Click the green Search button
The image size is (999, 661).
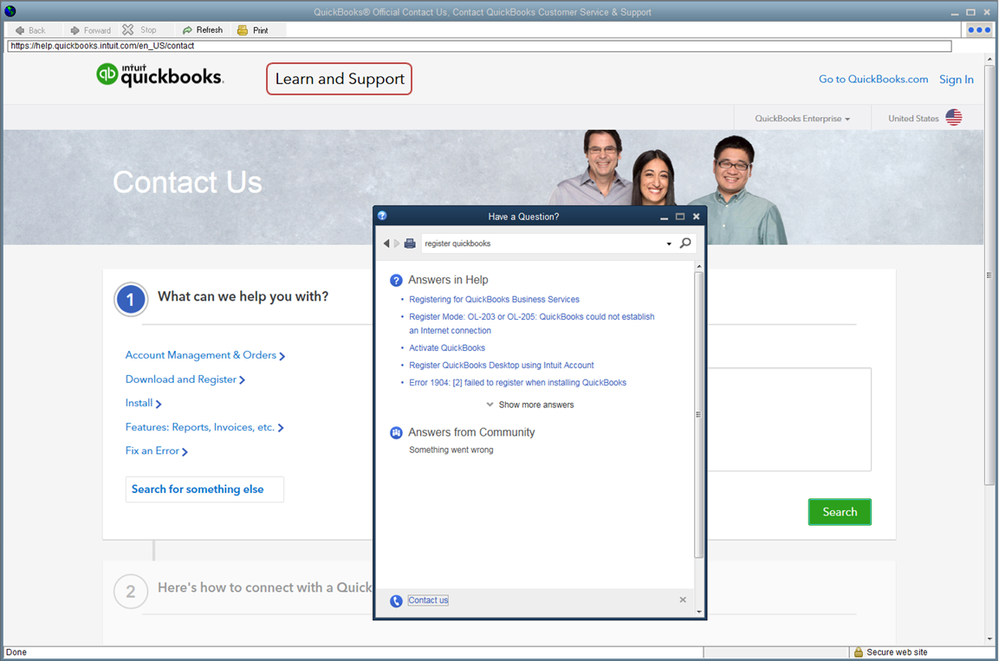pyautogui.click(x=839, y=512)
